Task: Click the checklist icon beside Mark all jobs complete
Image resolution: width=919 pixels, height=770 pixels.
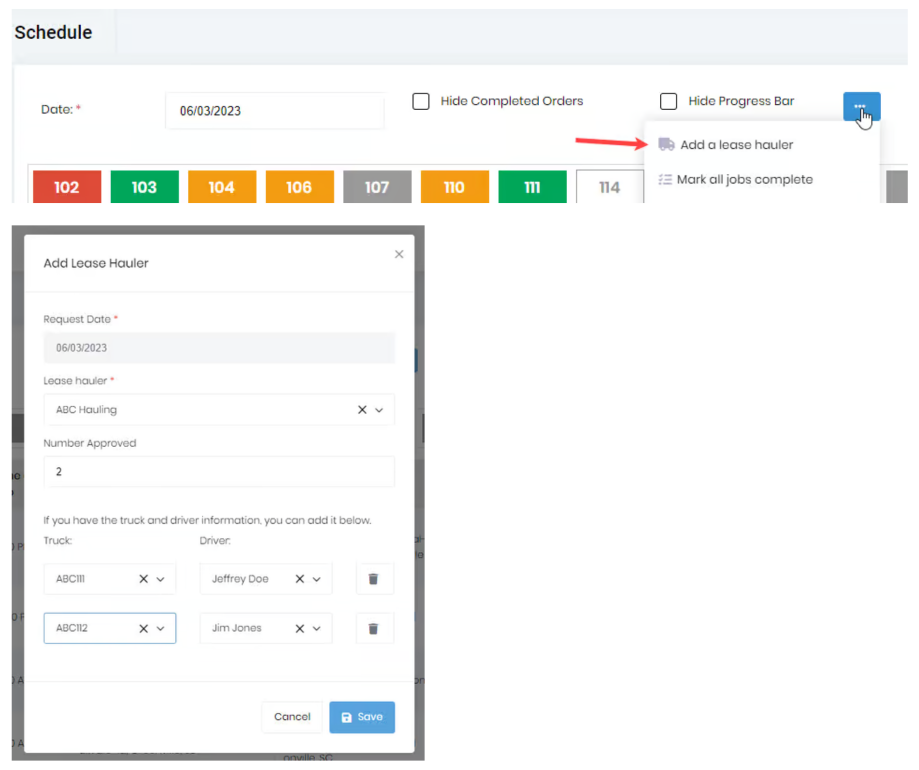Action: (665, 179)
